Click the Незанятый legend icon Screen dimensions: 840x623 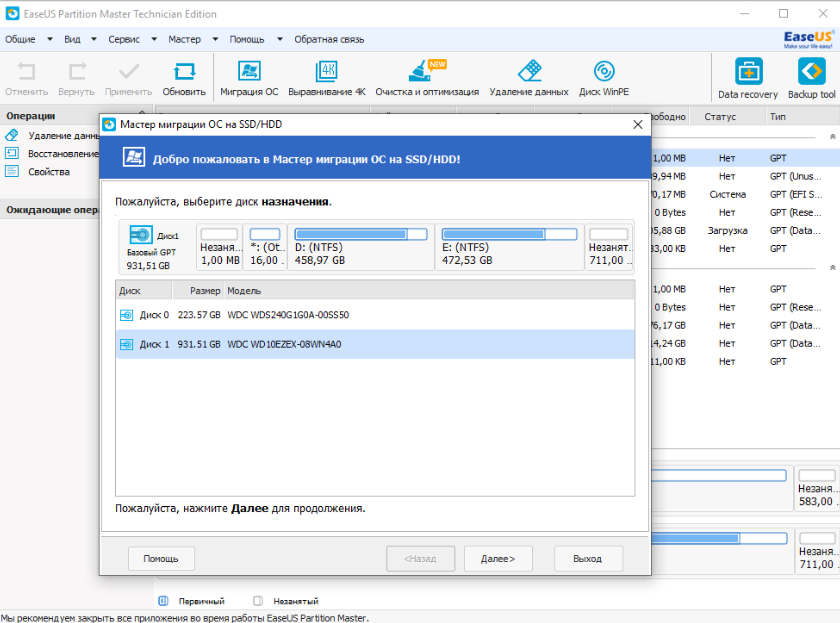click(258, 601)
